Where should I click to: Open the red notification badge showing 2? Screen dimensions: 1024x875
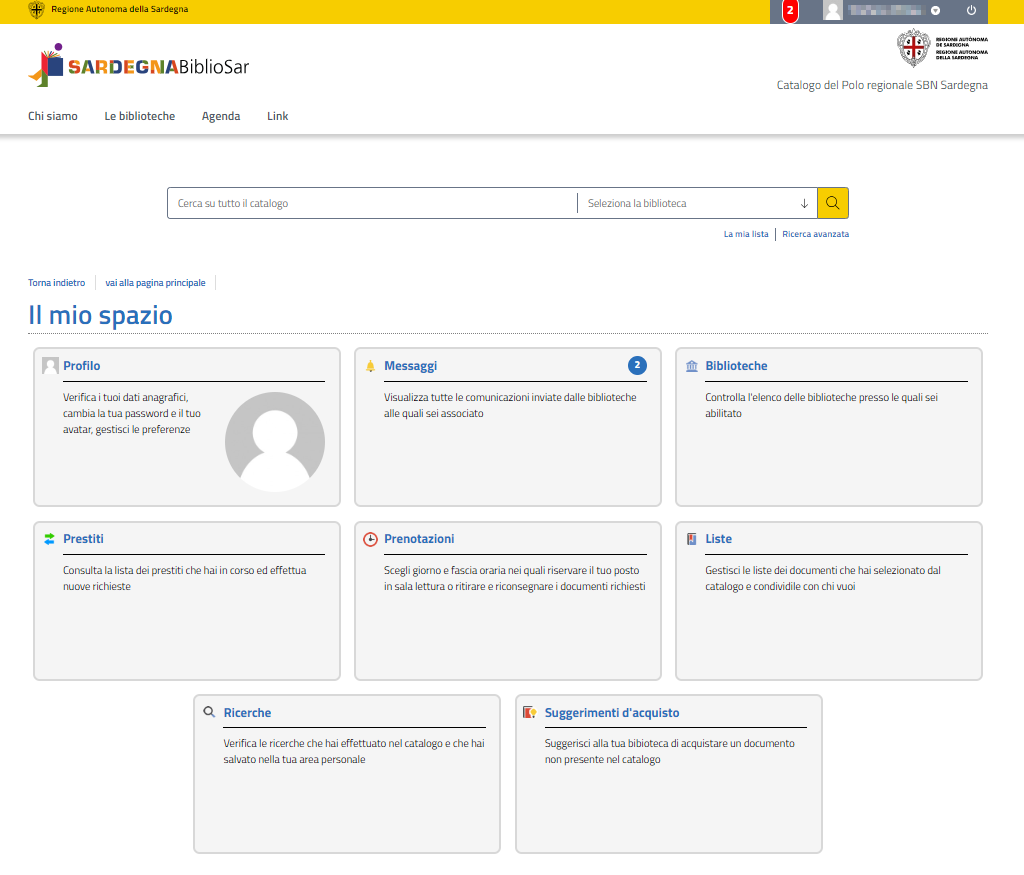coord(790,11)
